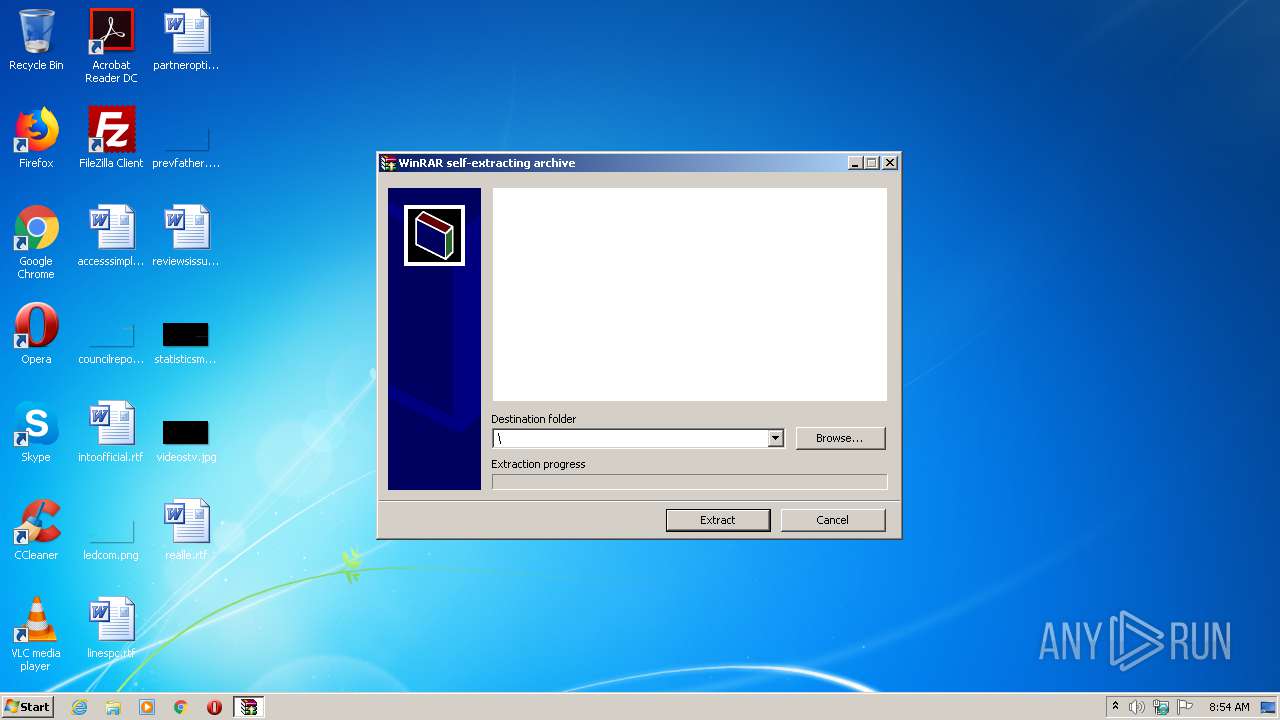The image size is (1280, 720).
Task: Minimize the WinRAR self-extracting window
Action: (855, 163)
